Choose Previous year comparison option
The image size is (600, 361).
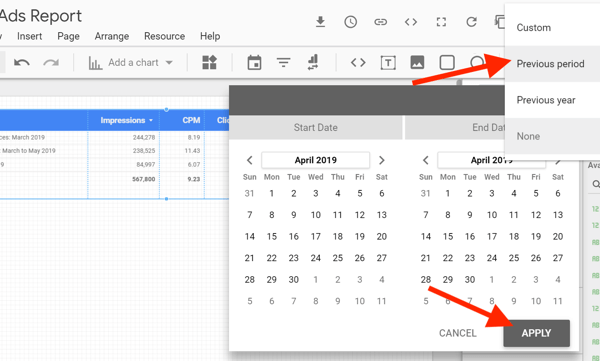tap(553, 100)
